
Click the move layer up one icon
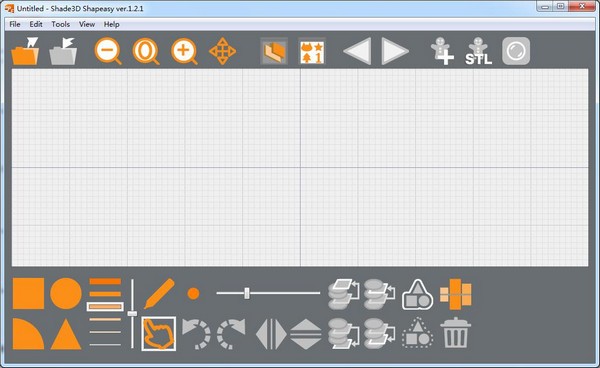pos(380,294)
